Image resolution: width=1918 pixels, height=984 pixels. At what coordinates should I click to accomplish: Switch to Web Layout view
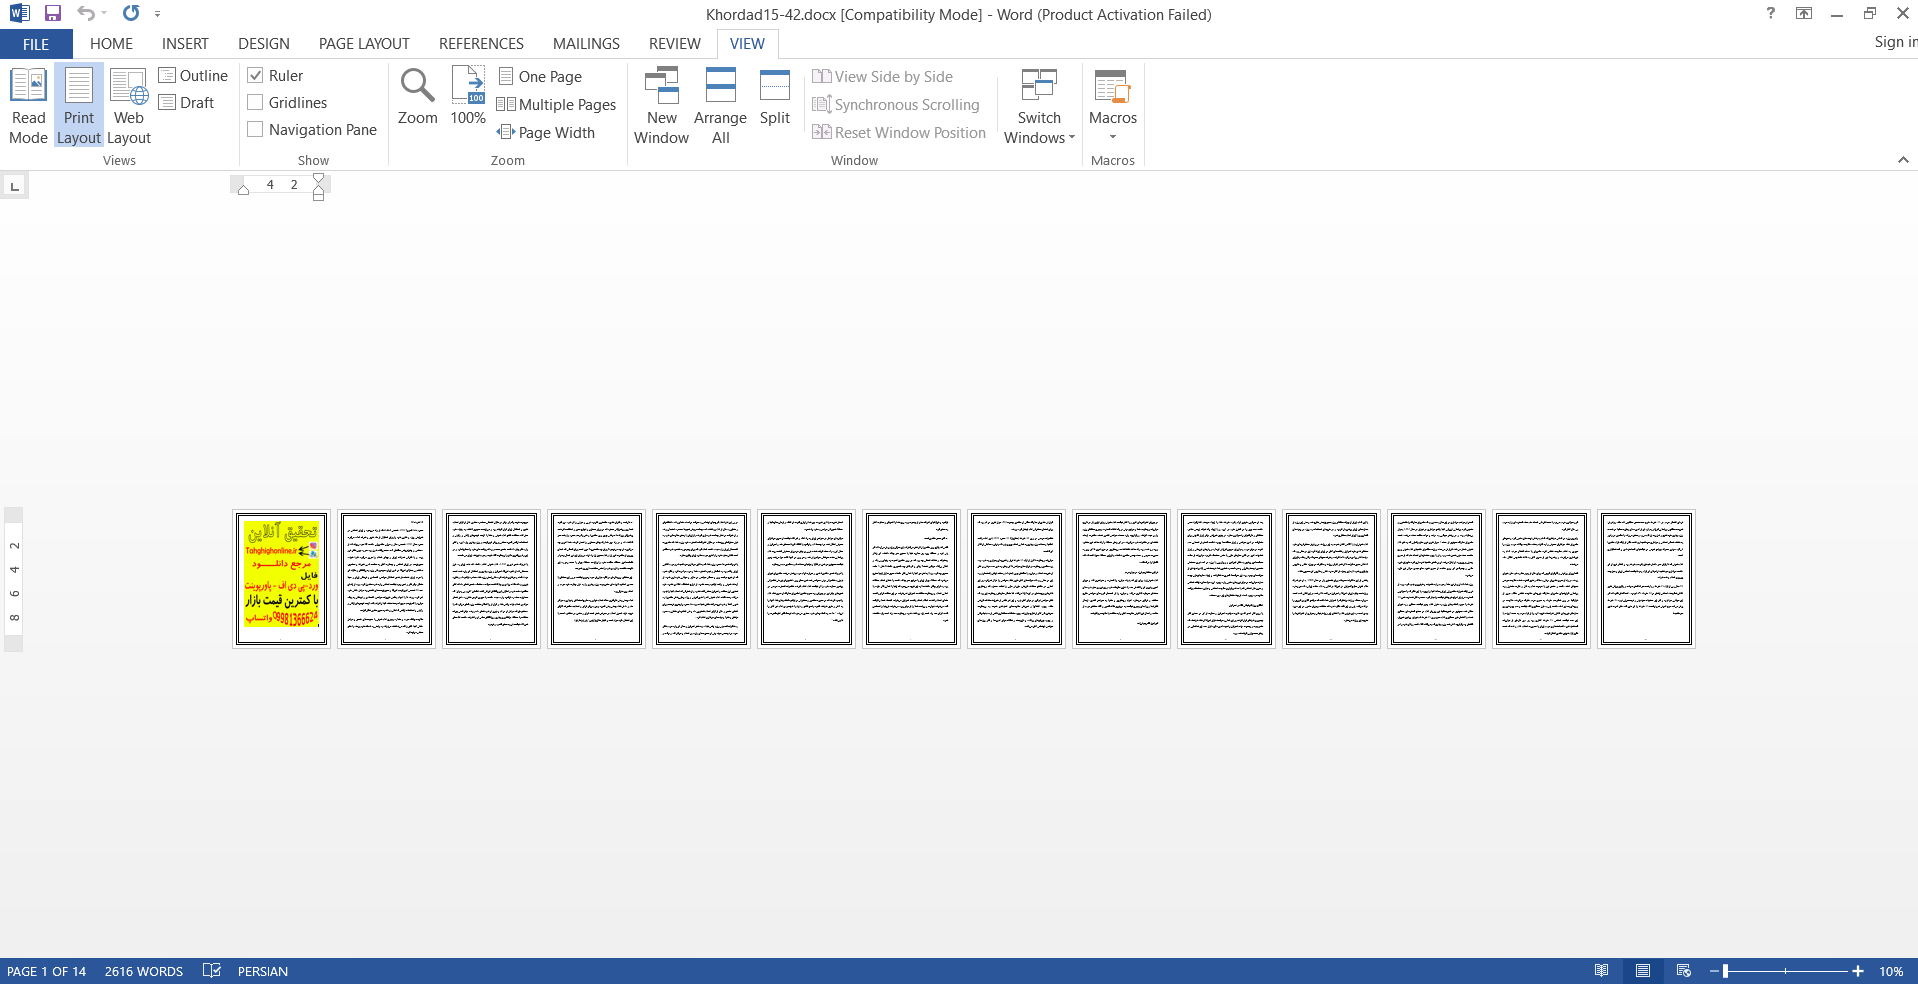(129, 107)
